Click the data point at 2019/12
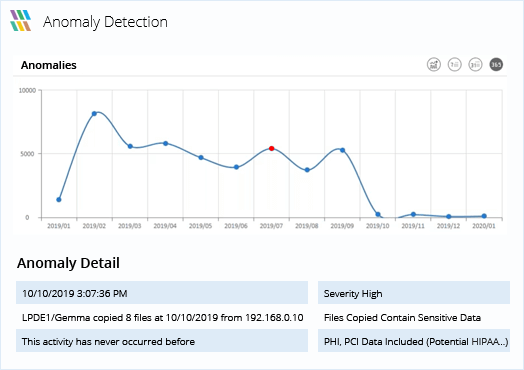This screenshot has width=524, height=370. click(449, 217)
